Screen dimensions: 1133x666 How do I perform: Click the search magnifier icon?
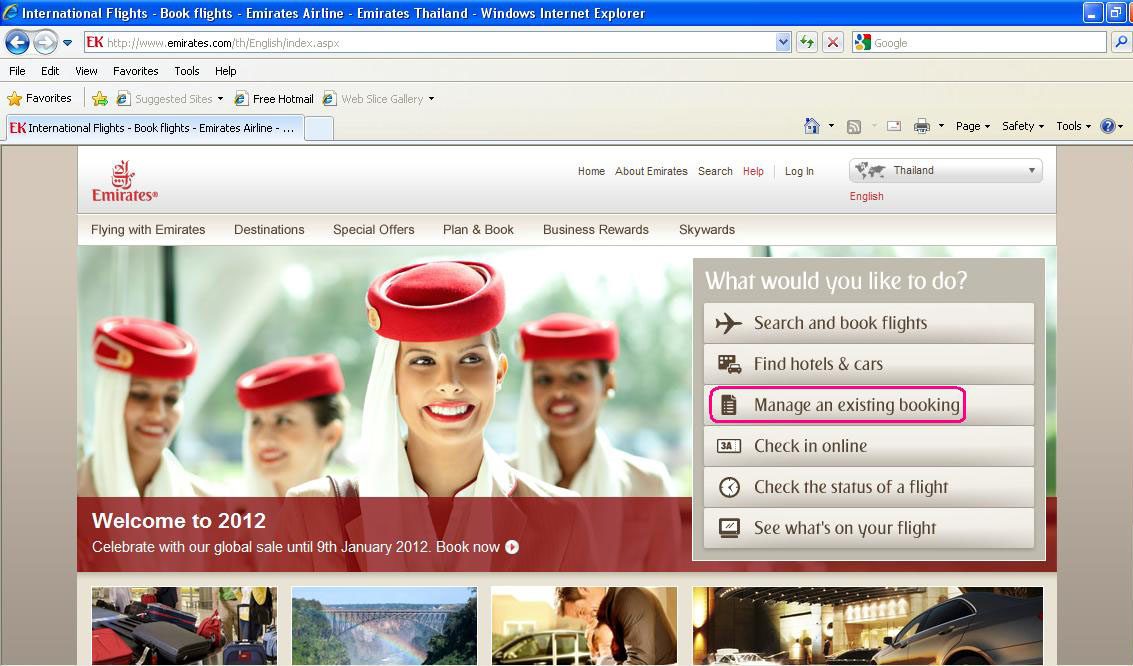1121,43
